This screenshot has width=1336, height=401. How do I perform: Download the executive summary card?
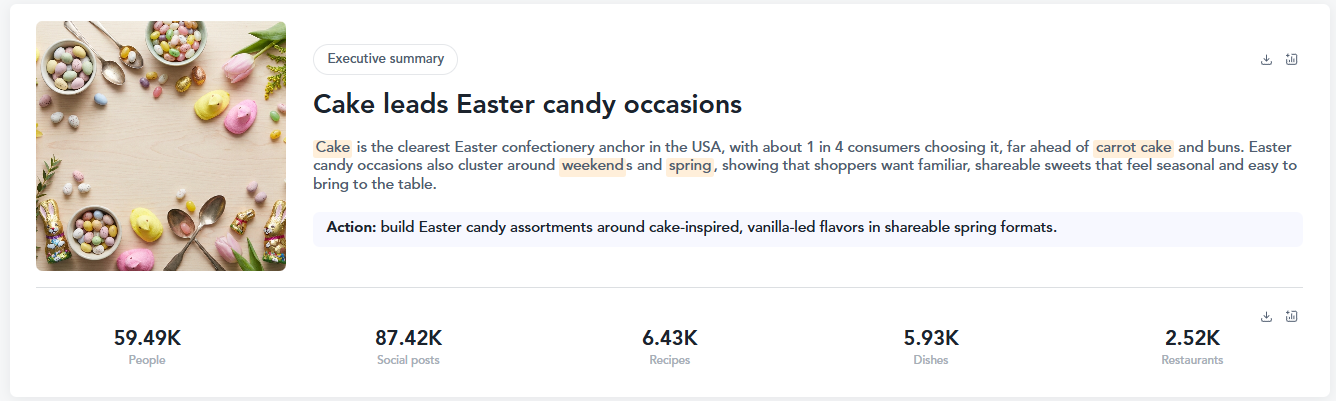pos(1266,59)
